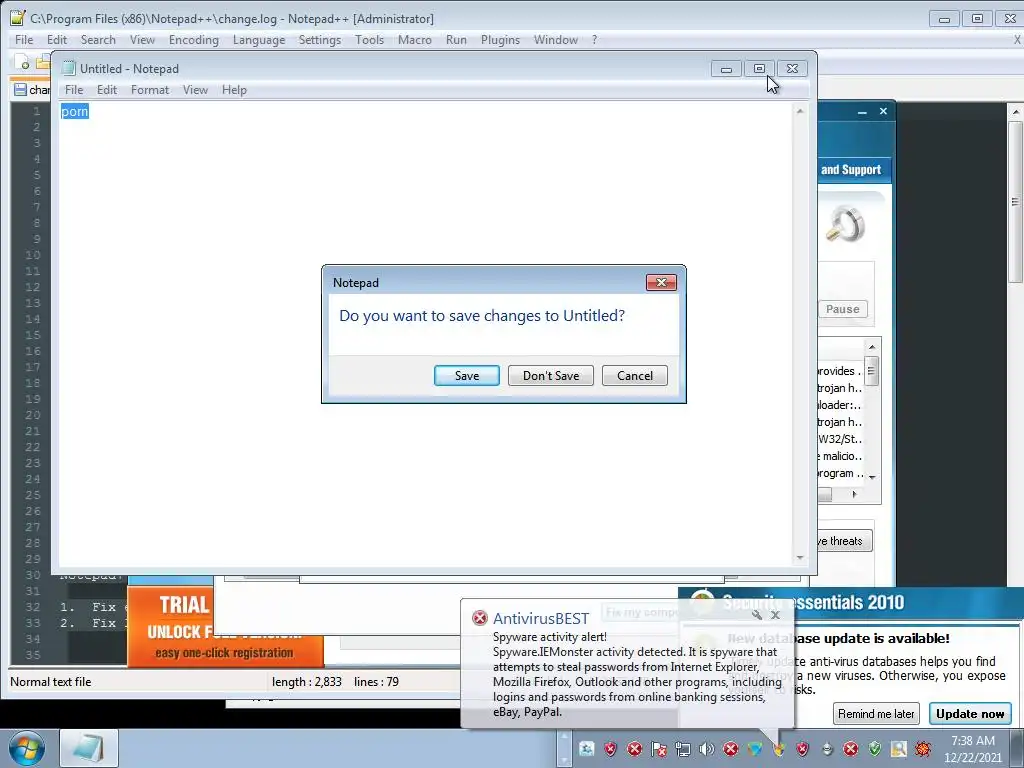The image size is (1024, 768).
Task: Click the selected word 'porn' in Notepad
Action: (x=74, y=111)
